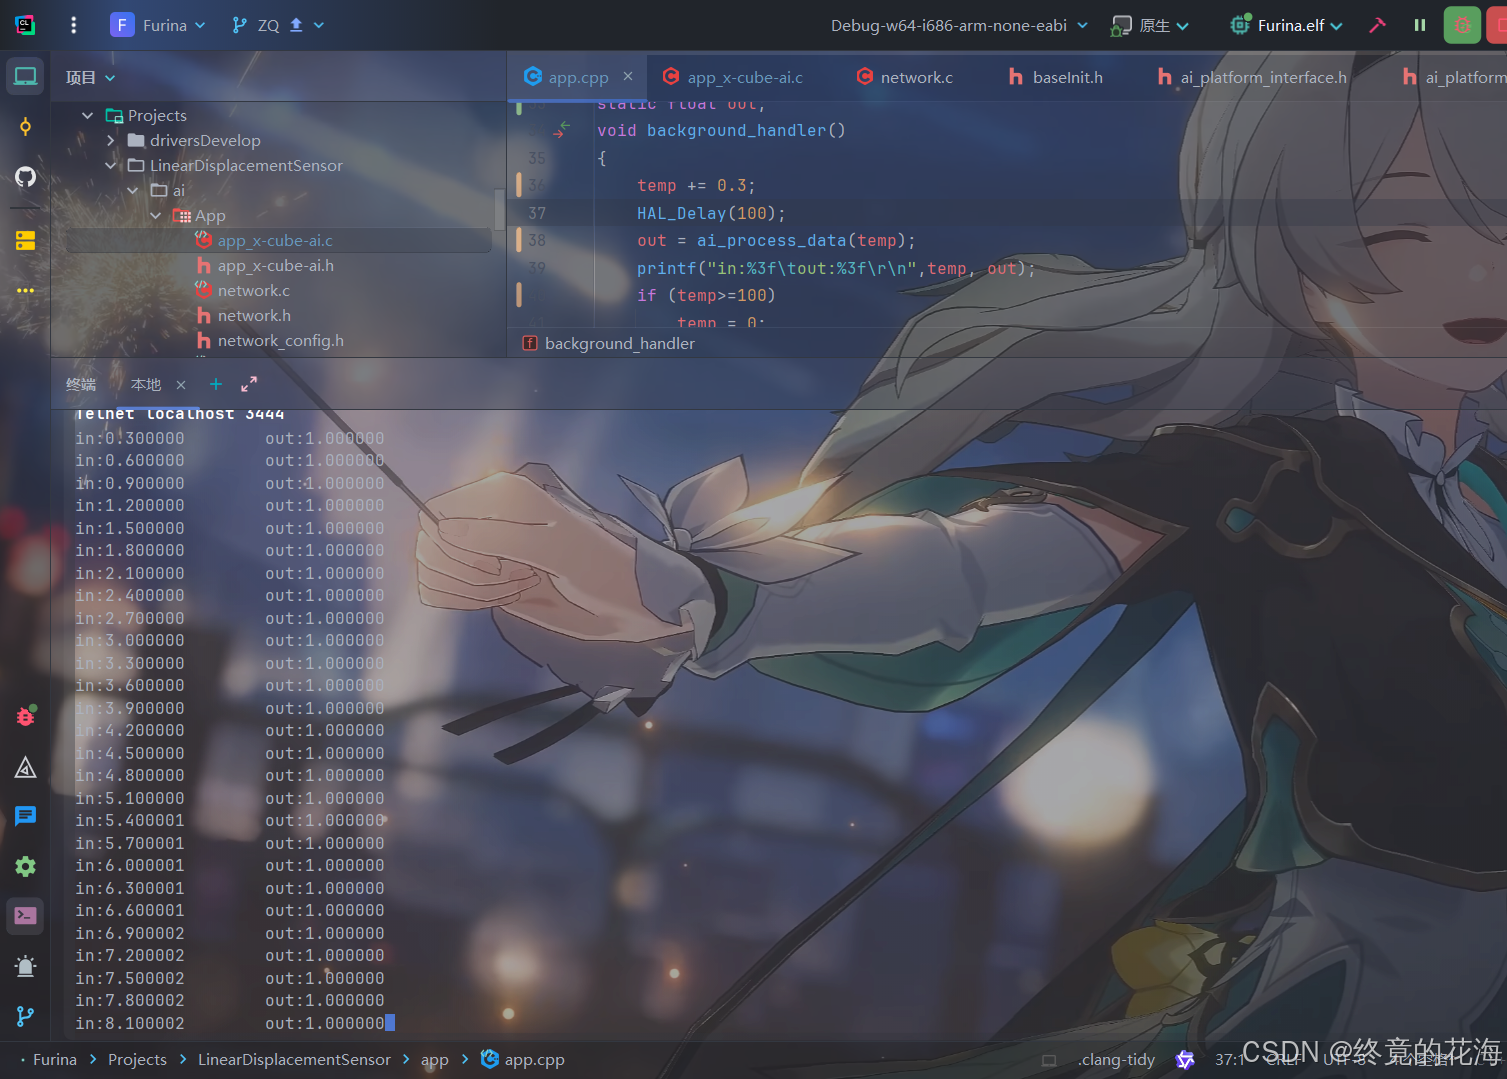Image resolution: width=1507 pixels, height=1079 pixels.
Task: Collapse the ai folder node
Action: pos(132,191)
